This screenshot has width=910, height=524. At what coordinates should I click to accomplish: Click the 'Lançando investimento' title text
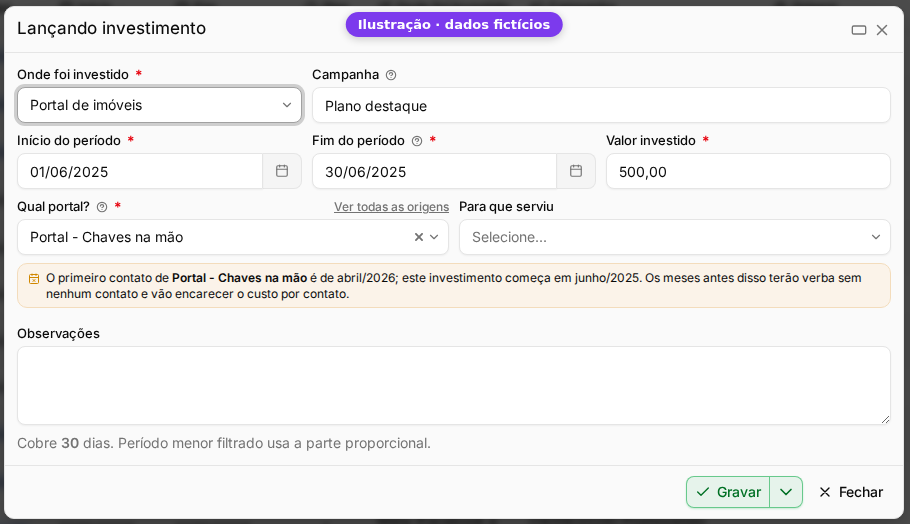(111, 28)
